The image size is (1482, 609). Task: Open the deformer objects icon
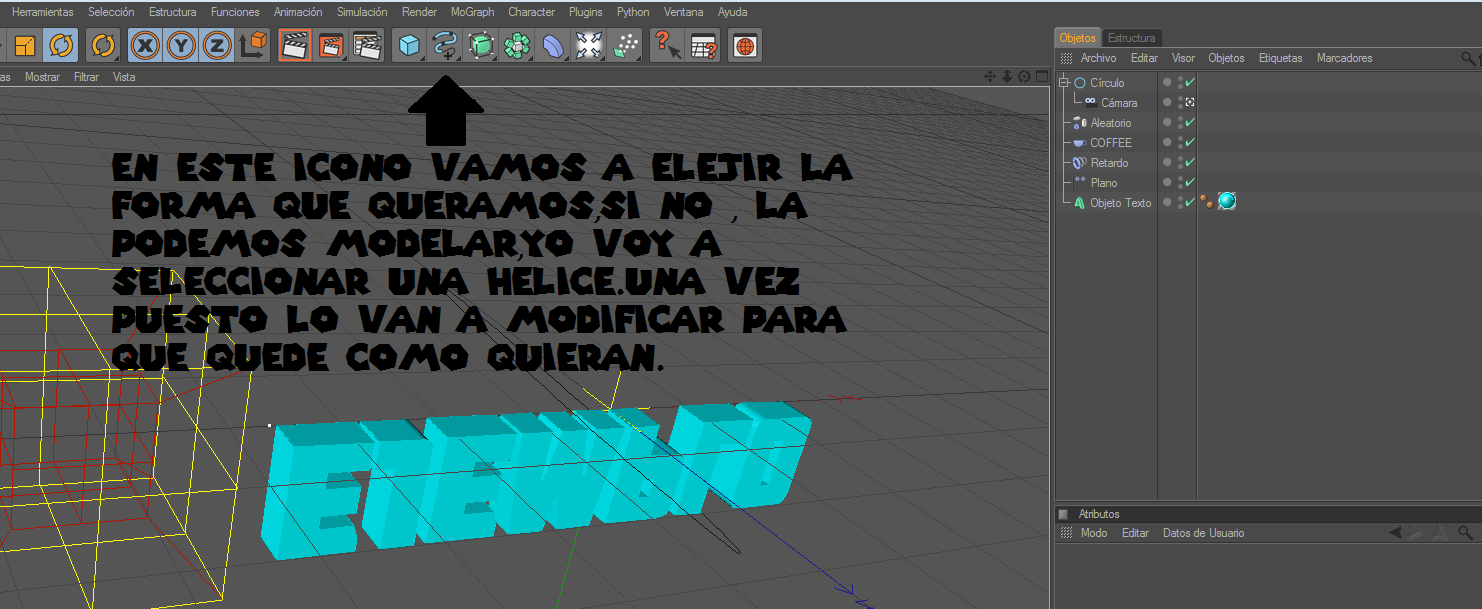point(553,45)
